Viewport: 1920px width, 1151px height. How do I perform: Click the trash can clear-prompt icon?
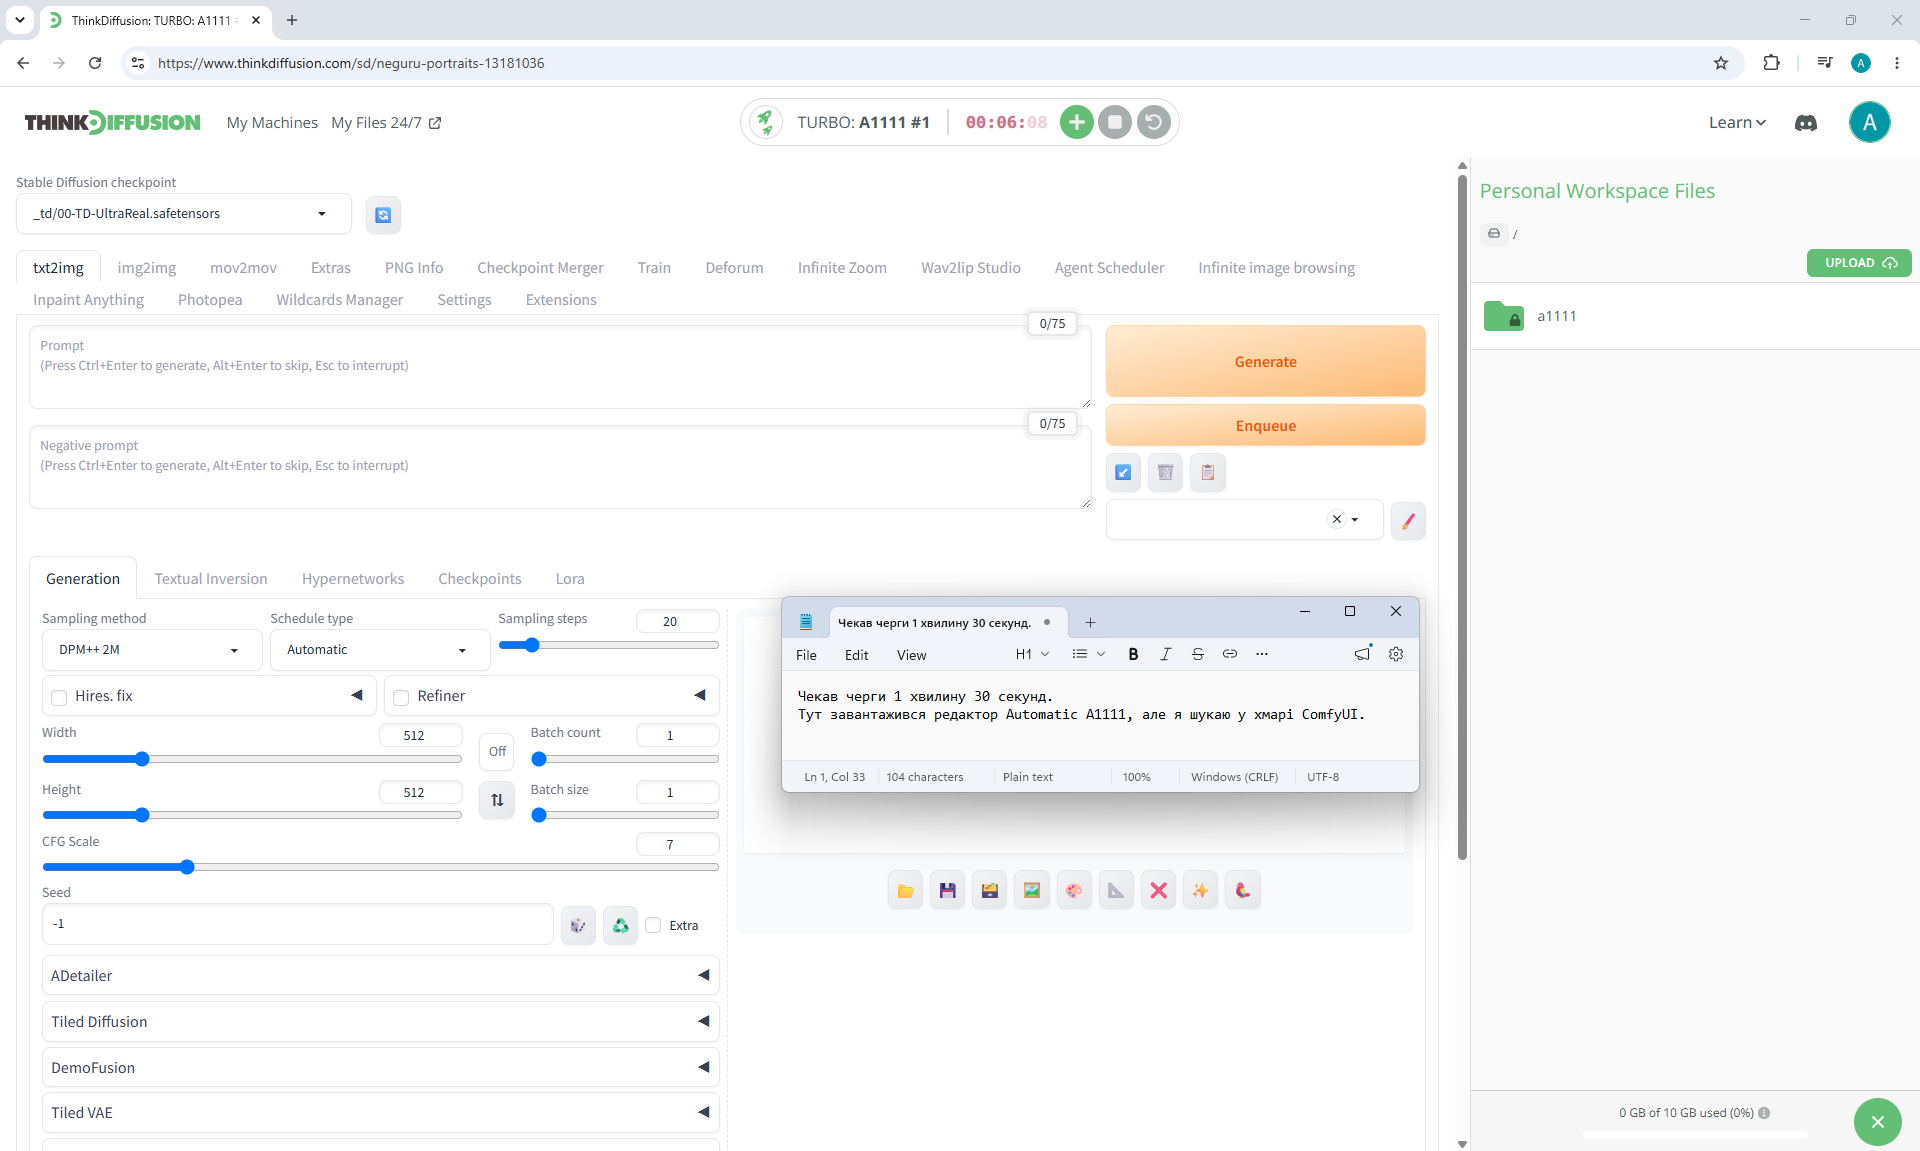point(1166,472)
